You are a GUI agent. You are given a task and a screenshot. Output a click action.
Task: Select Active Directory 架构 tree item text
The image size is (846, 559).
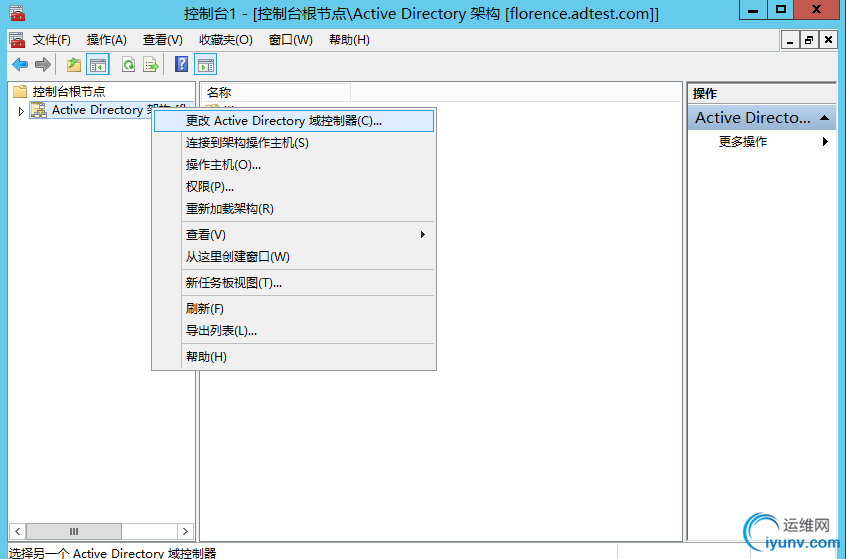pyautogui.click(x=119, y=110)
